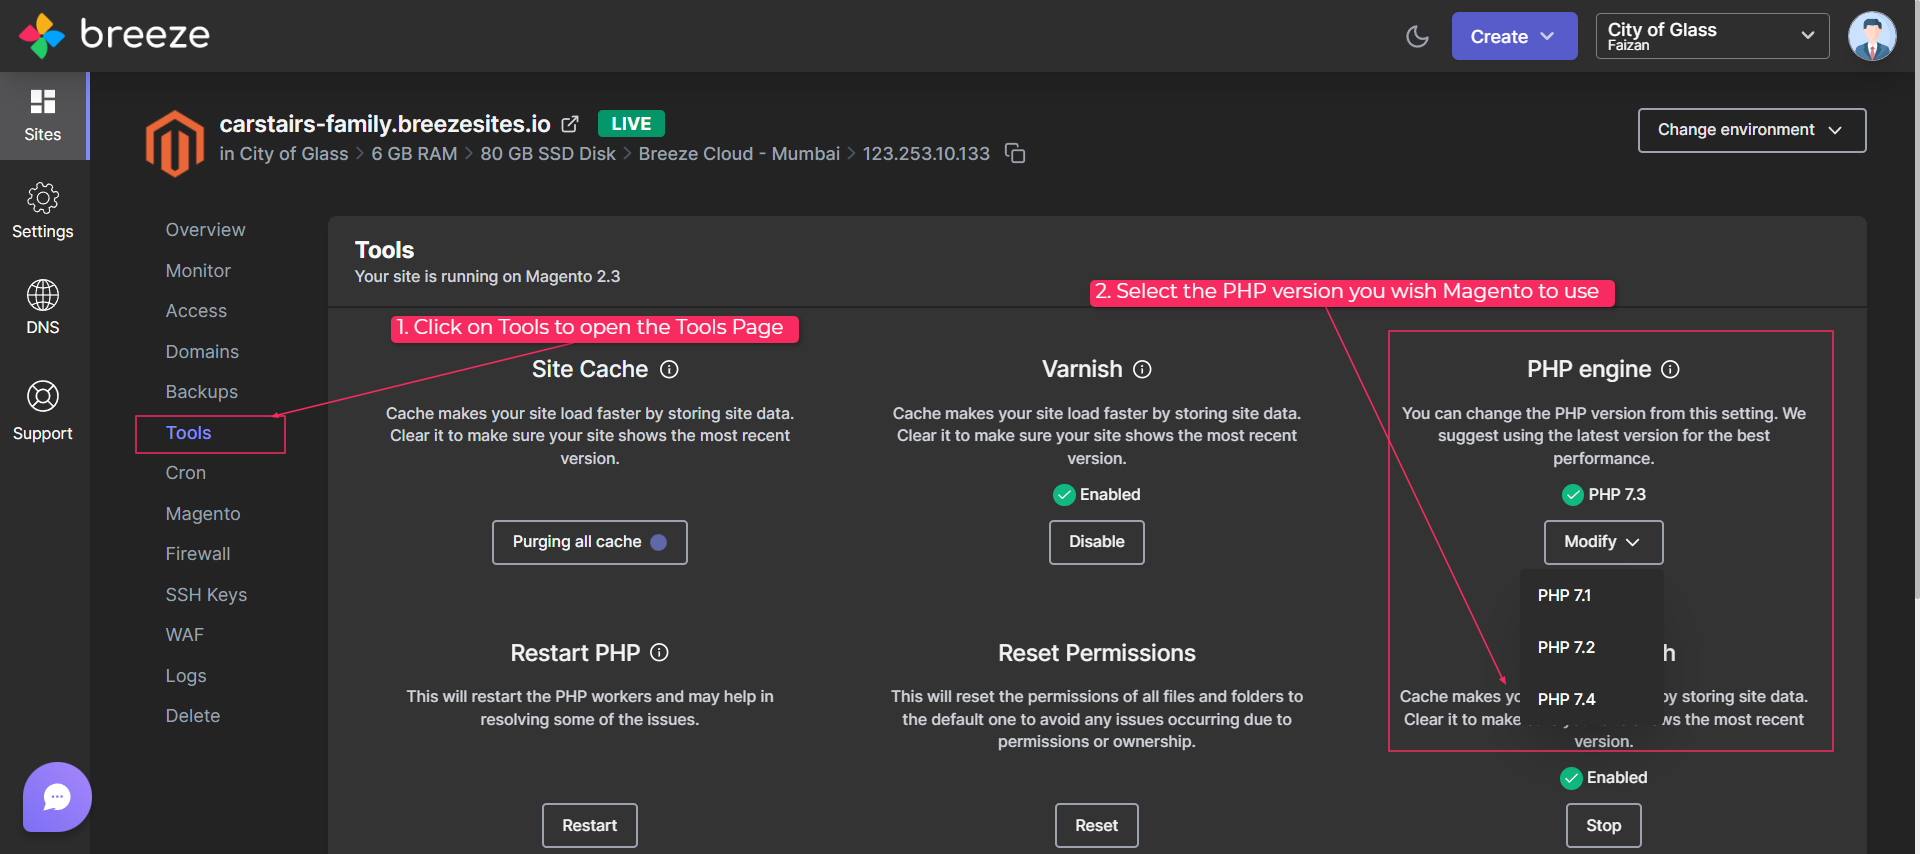Image resolution: width=1920 pixels, height=854 pixels.
Task: Click the 'PHP 7.3' current version label
Action: [1616, 494]
